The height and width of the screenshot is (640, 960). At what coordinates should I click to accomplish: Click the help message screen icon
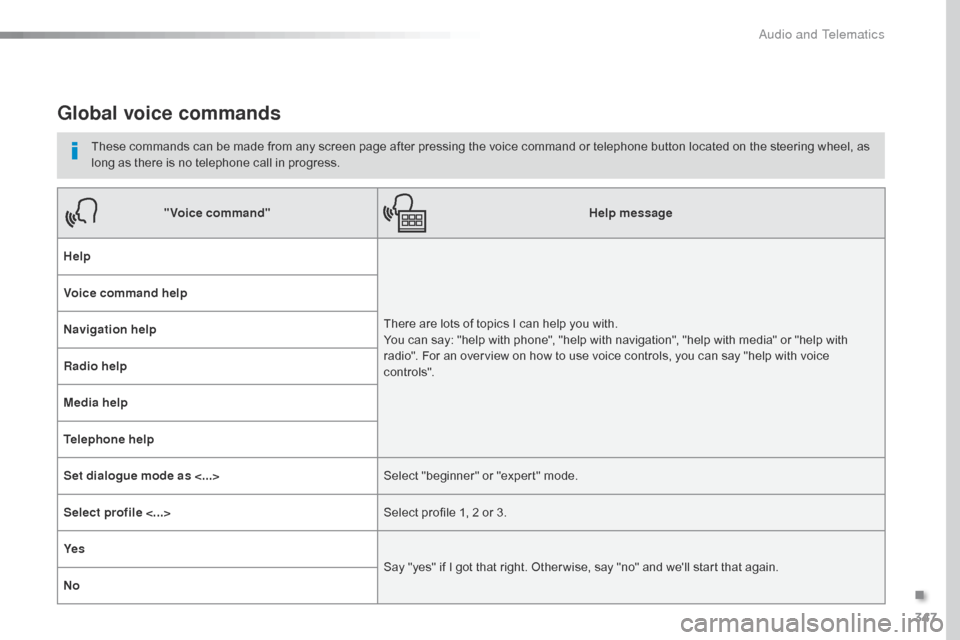tap(406, 213)
